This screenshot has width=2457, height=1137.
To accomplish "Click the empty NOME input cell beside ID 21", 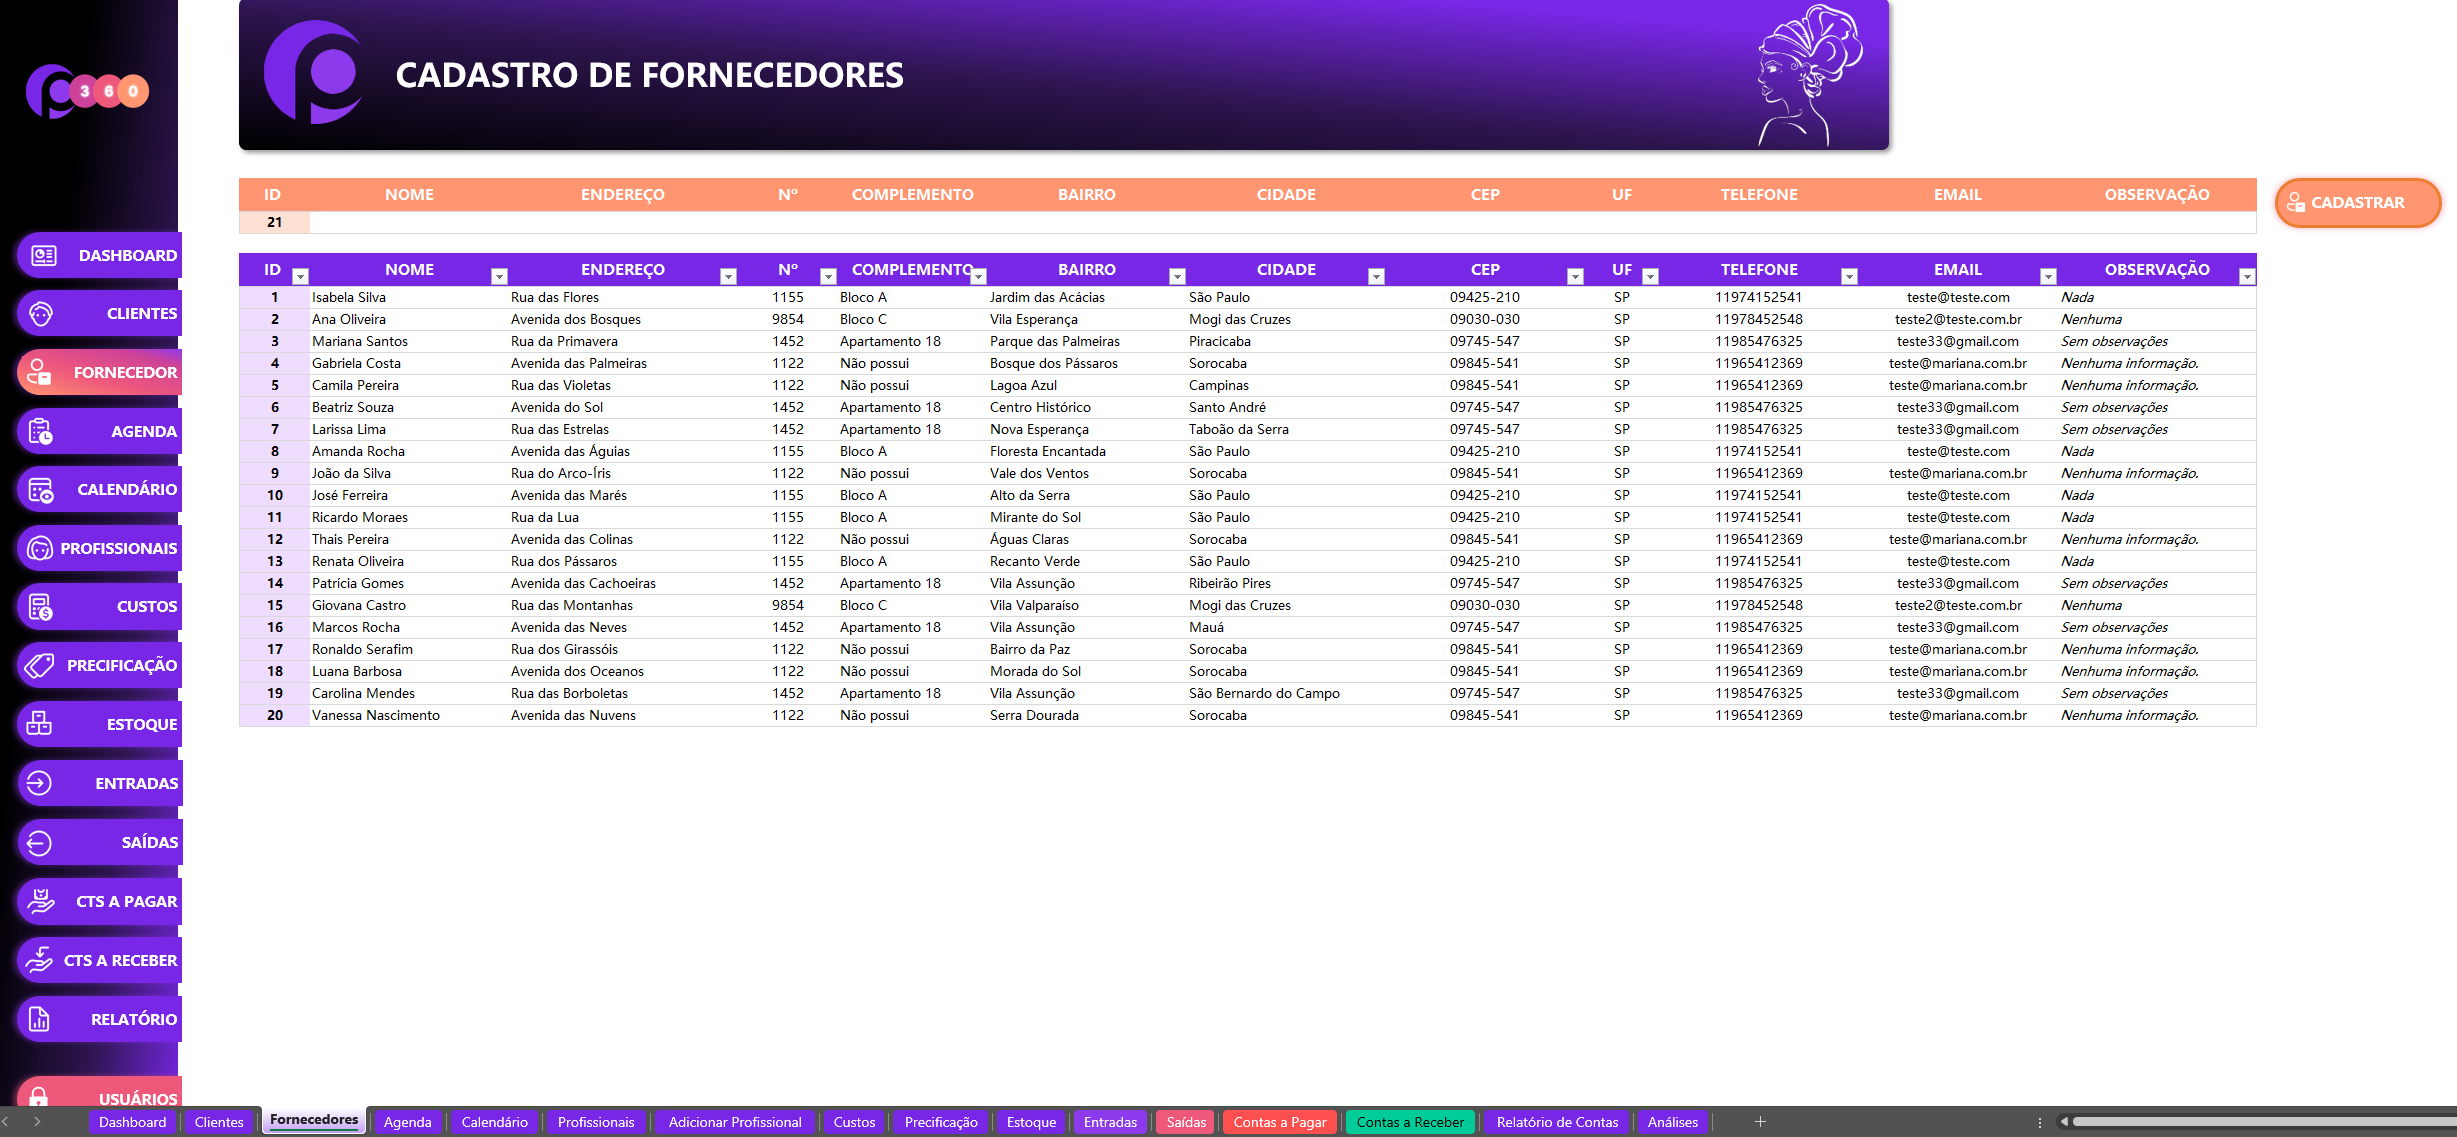I will [409, 222].
